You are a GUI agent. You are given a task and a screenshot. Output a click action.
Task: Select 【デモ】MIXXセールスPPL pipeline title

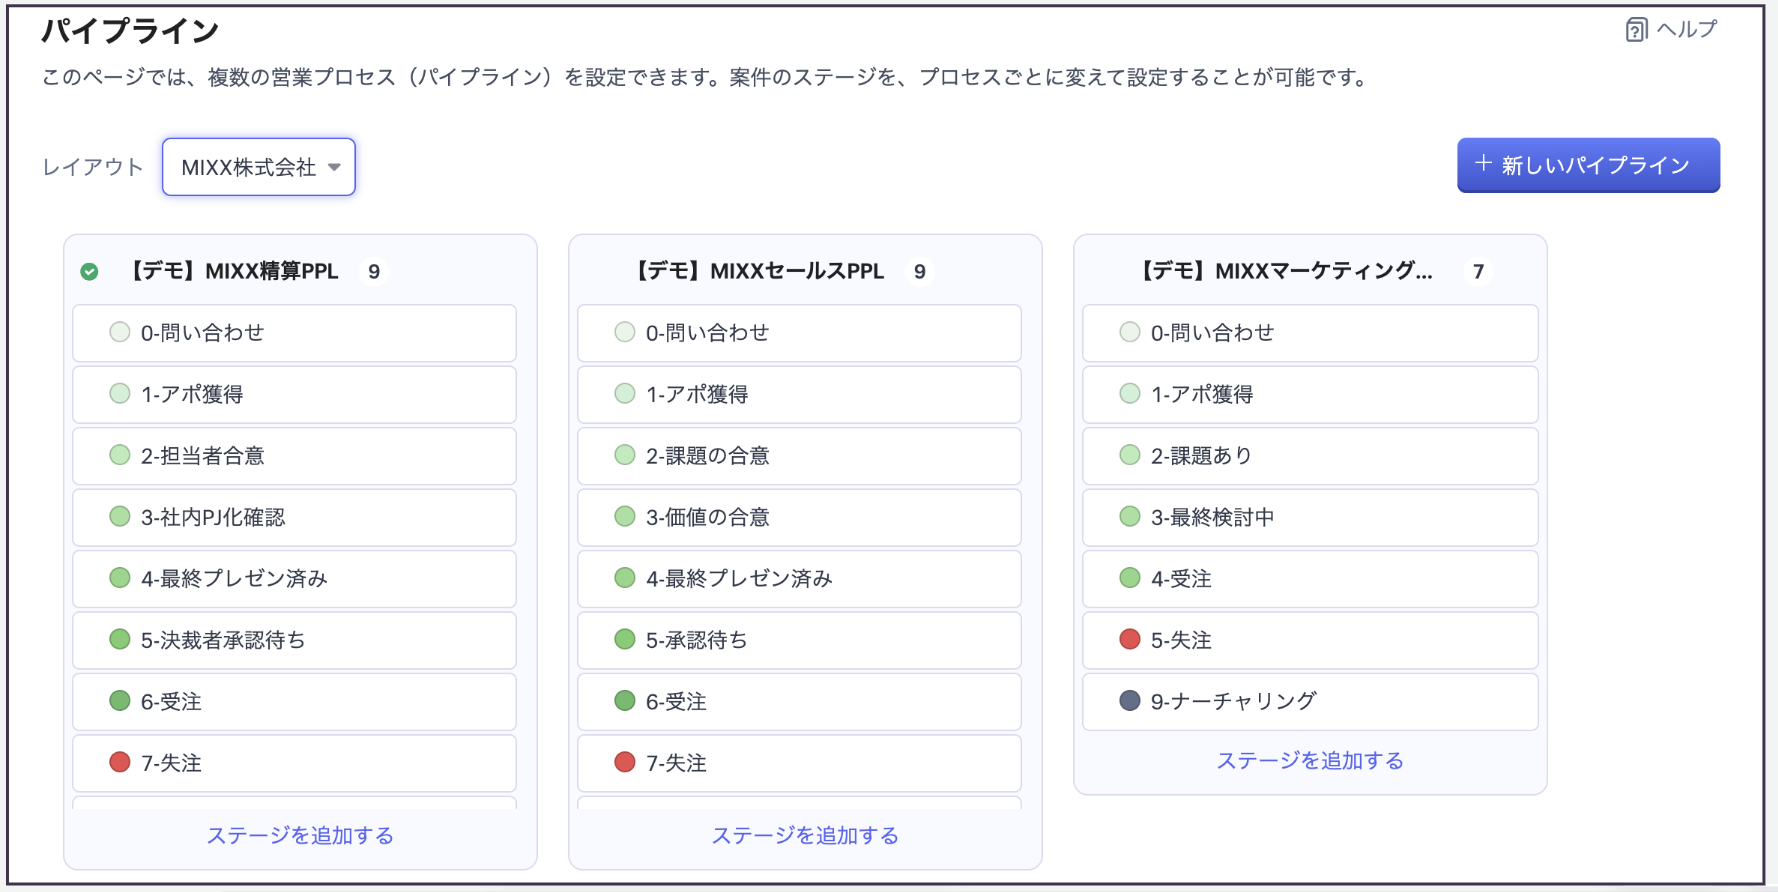760,272
